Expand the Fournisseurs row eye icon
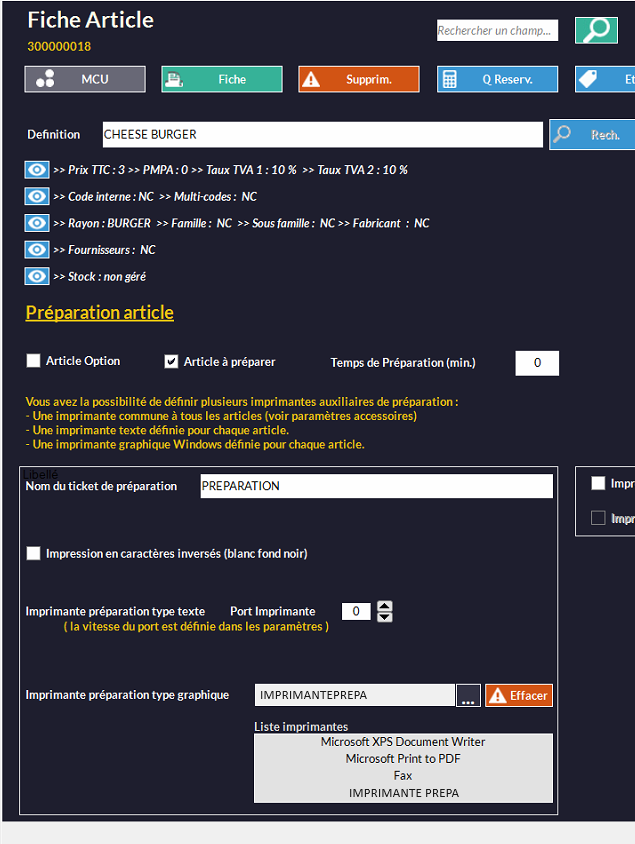Viewport: 635px width, 844px height. click(x=37, y=249)
